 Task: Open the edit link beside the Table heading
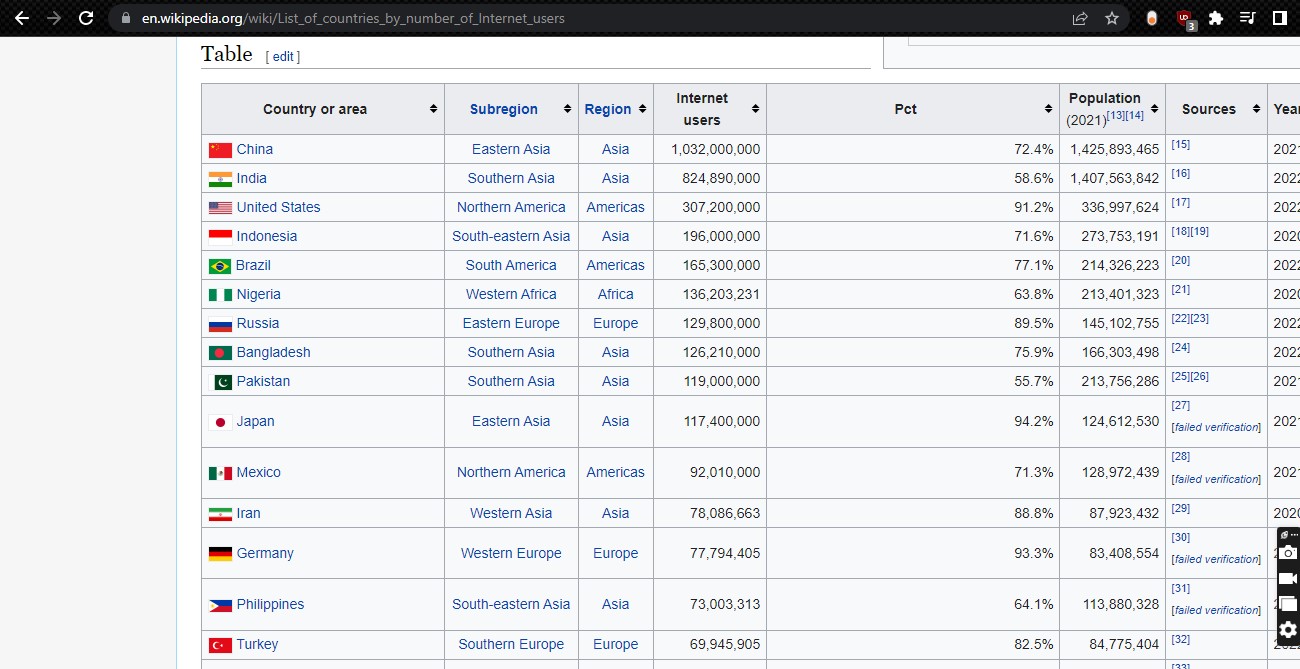[x=283, y=57]
